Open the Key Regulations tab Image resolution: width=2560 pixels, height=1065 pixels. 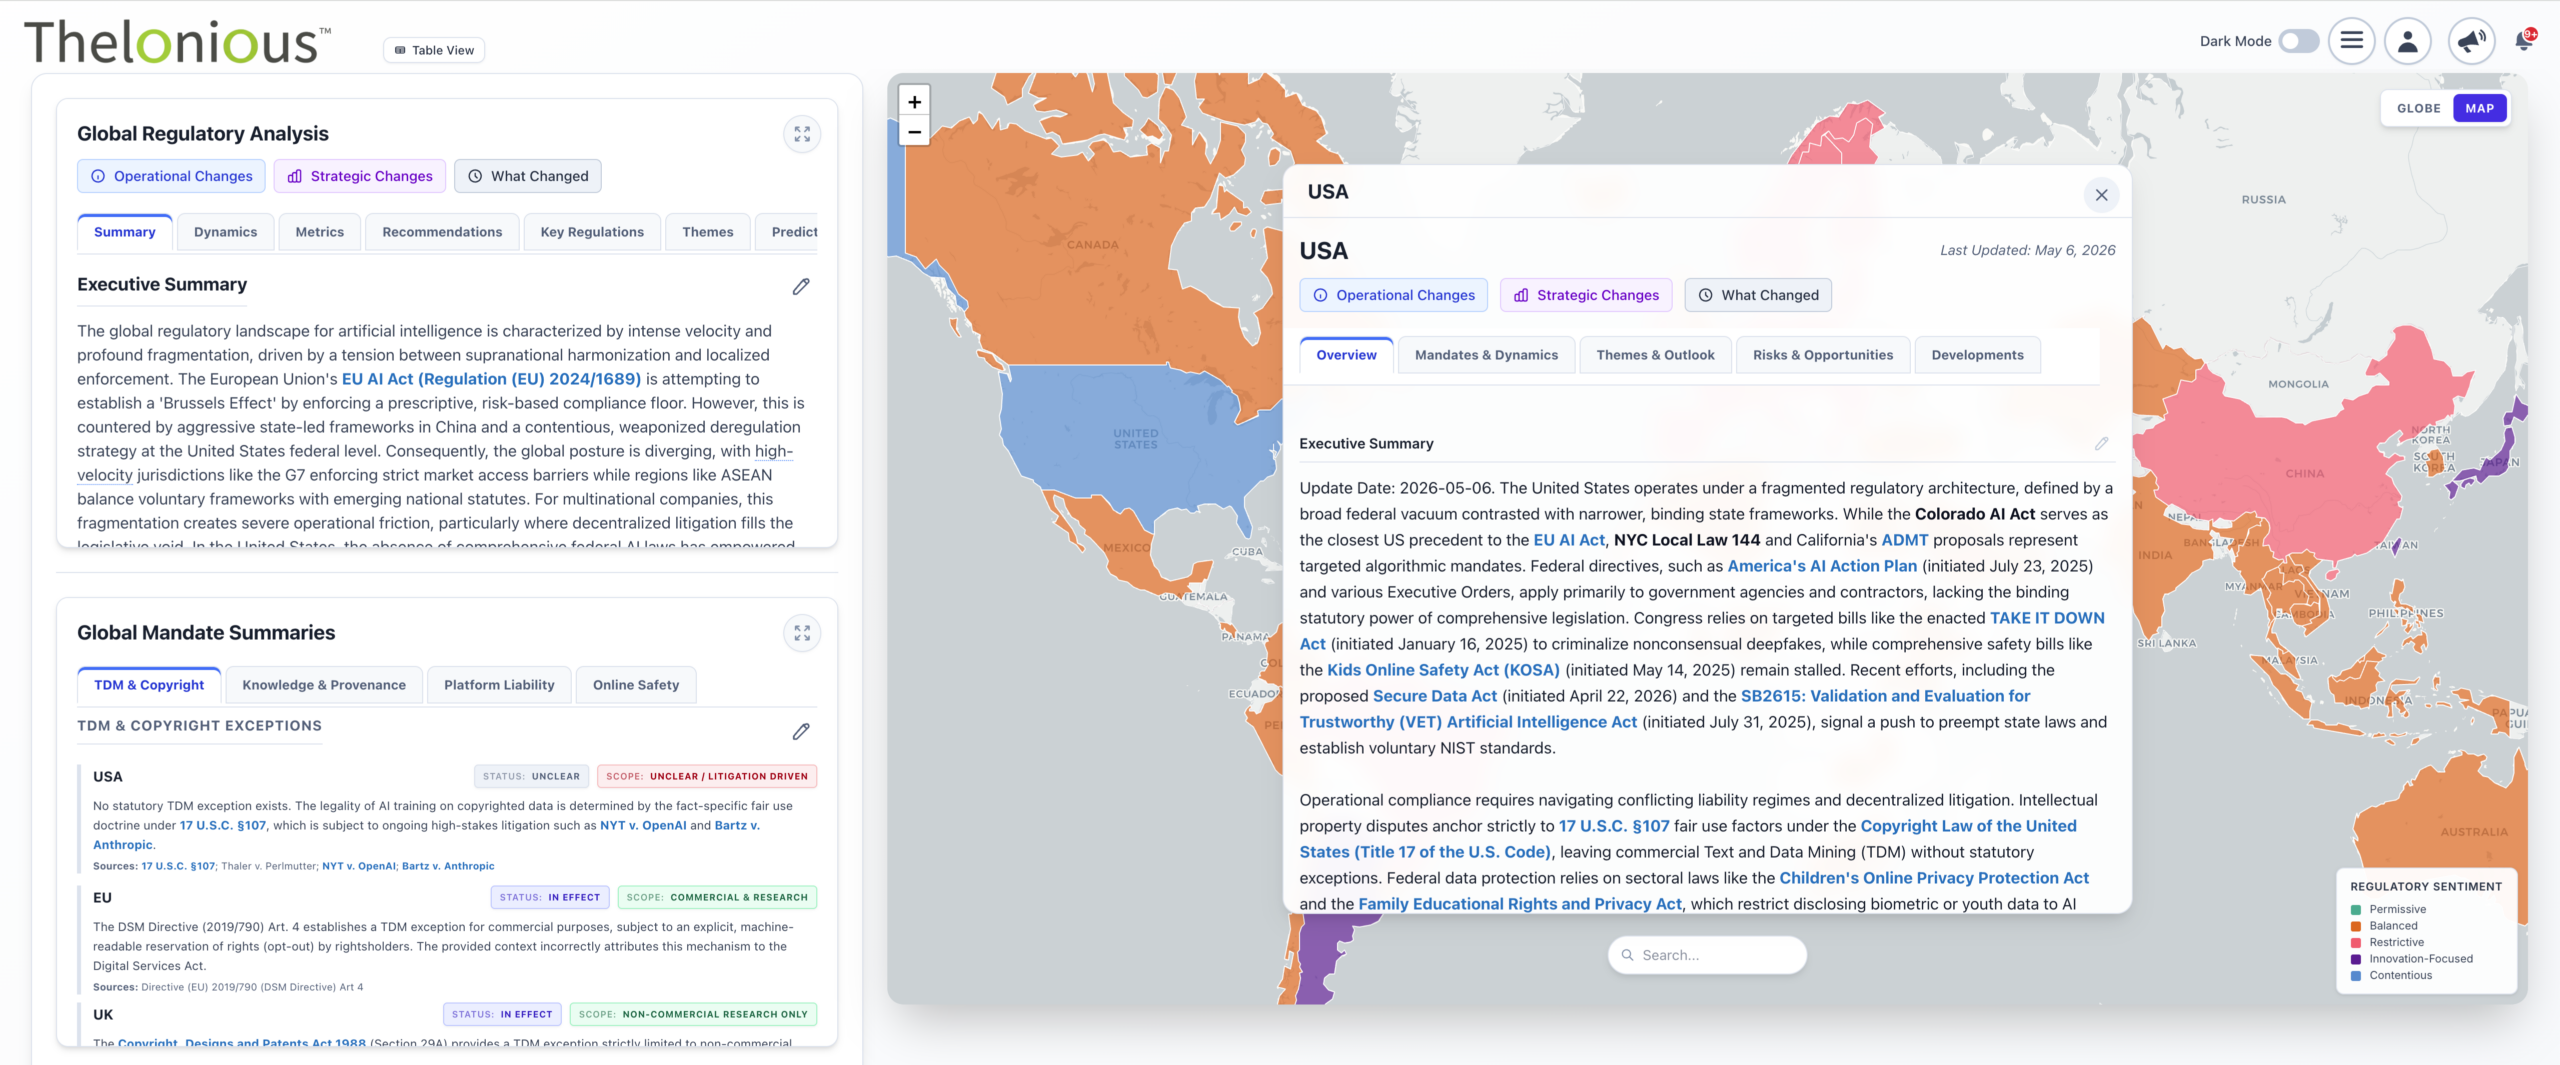click(x=592, y=232)
